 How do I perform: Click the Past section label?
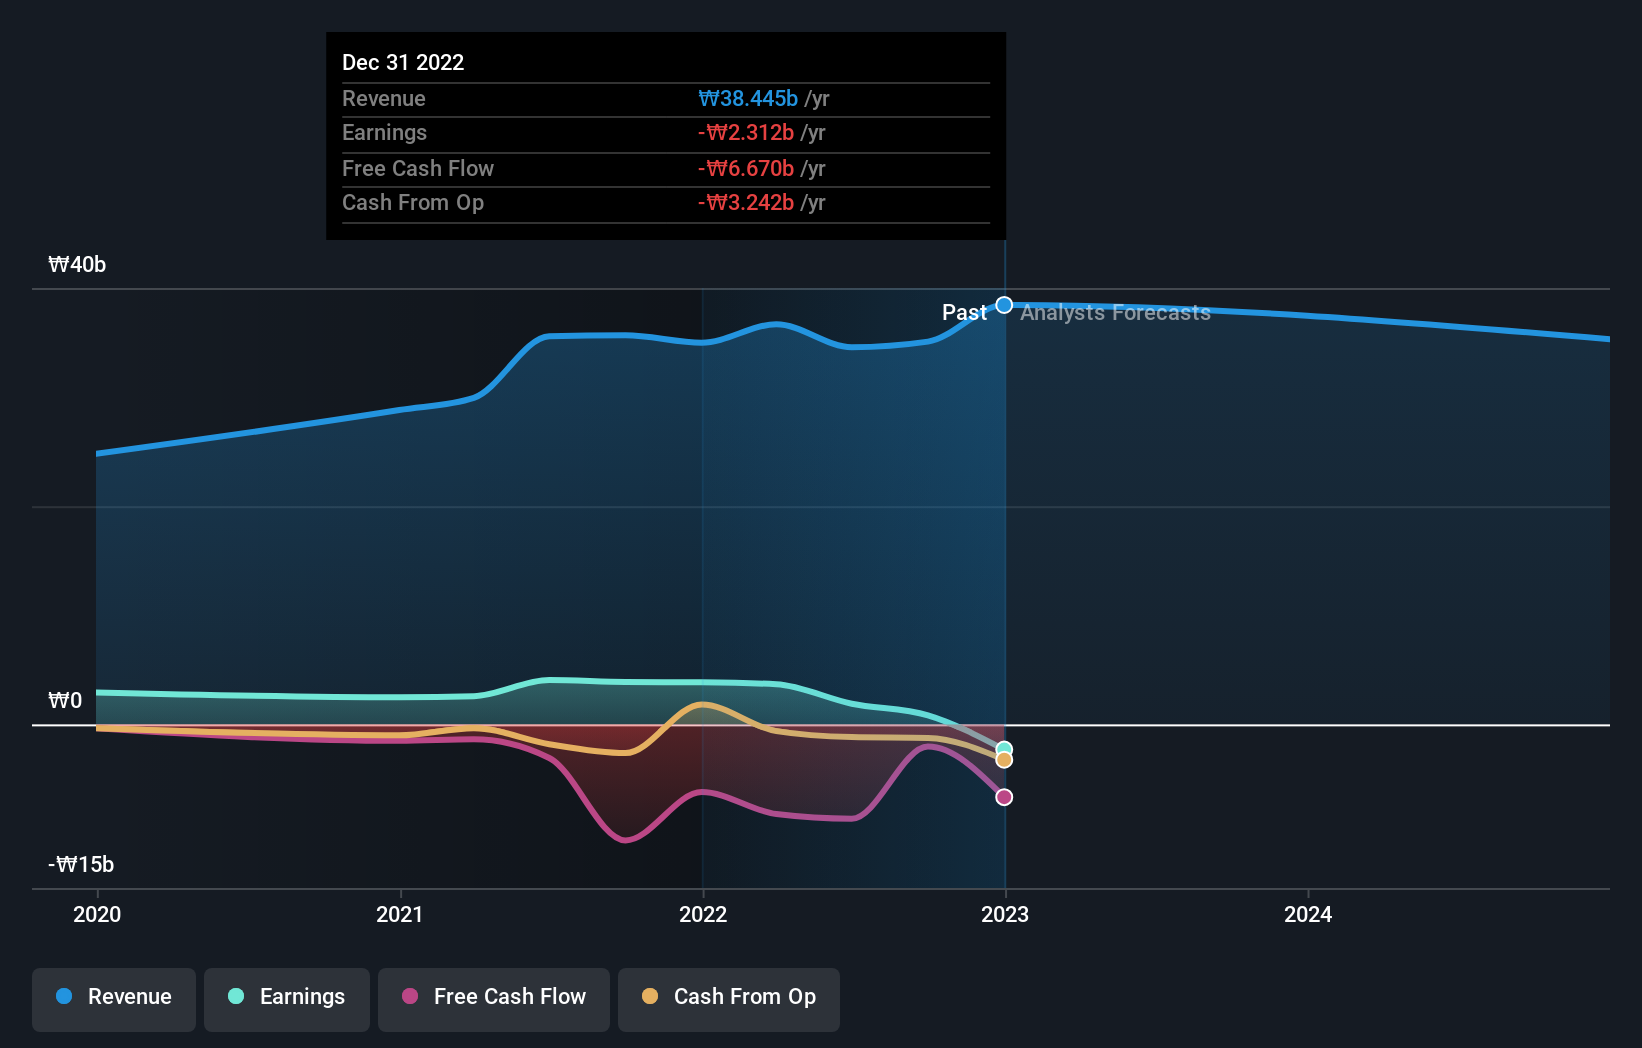(965, 312)
